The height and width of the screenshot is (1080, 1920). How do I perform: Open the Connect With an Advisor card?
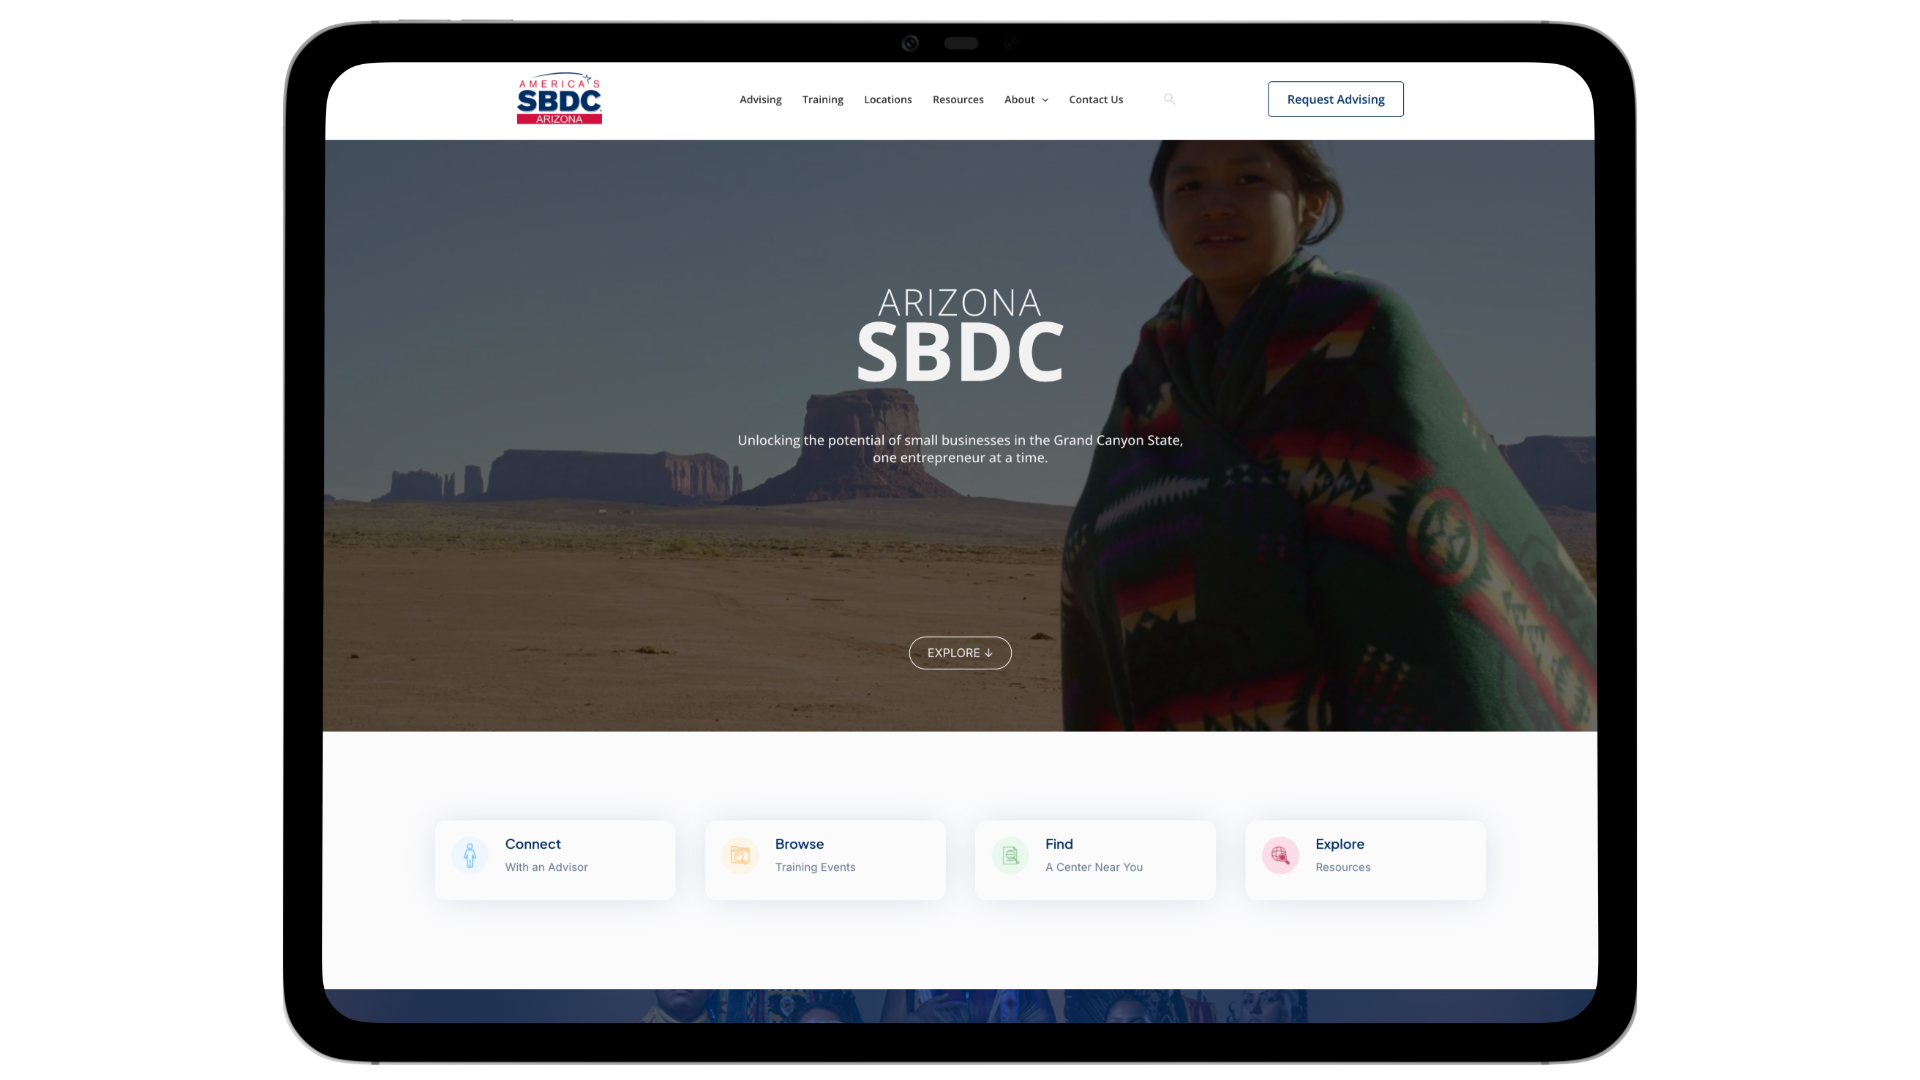click(x=555, y=860)
